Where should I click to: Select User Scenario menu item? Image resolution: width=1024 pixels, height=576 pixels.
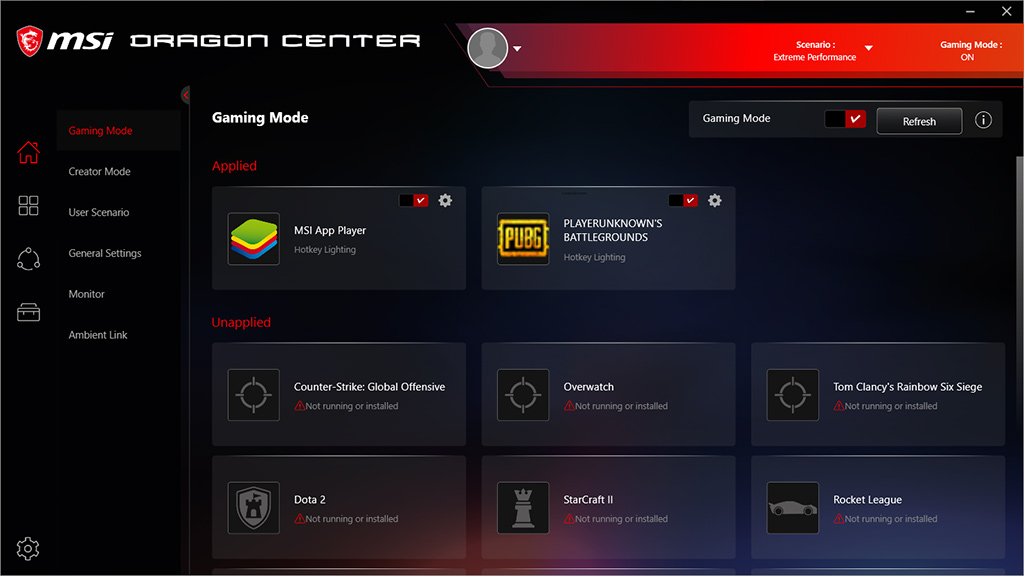tap(99, 212)
